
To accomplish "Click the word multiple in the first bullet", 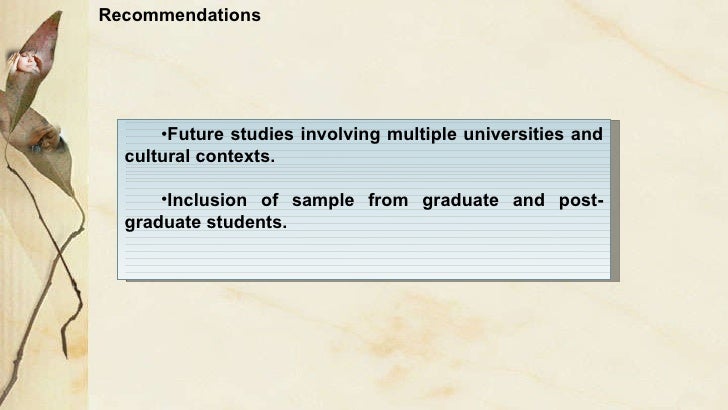I will click(x=422, y=134).
